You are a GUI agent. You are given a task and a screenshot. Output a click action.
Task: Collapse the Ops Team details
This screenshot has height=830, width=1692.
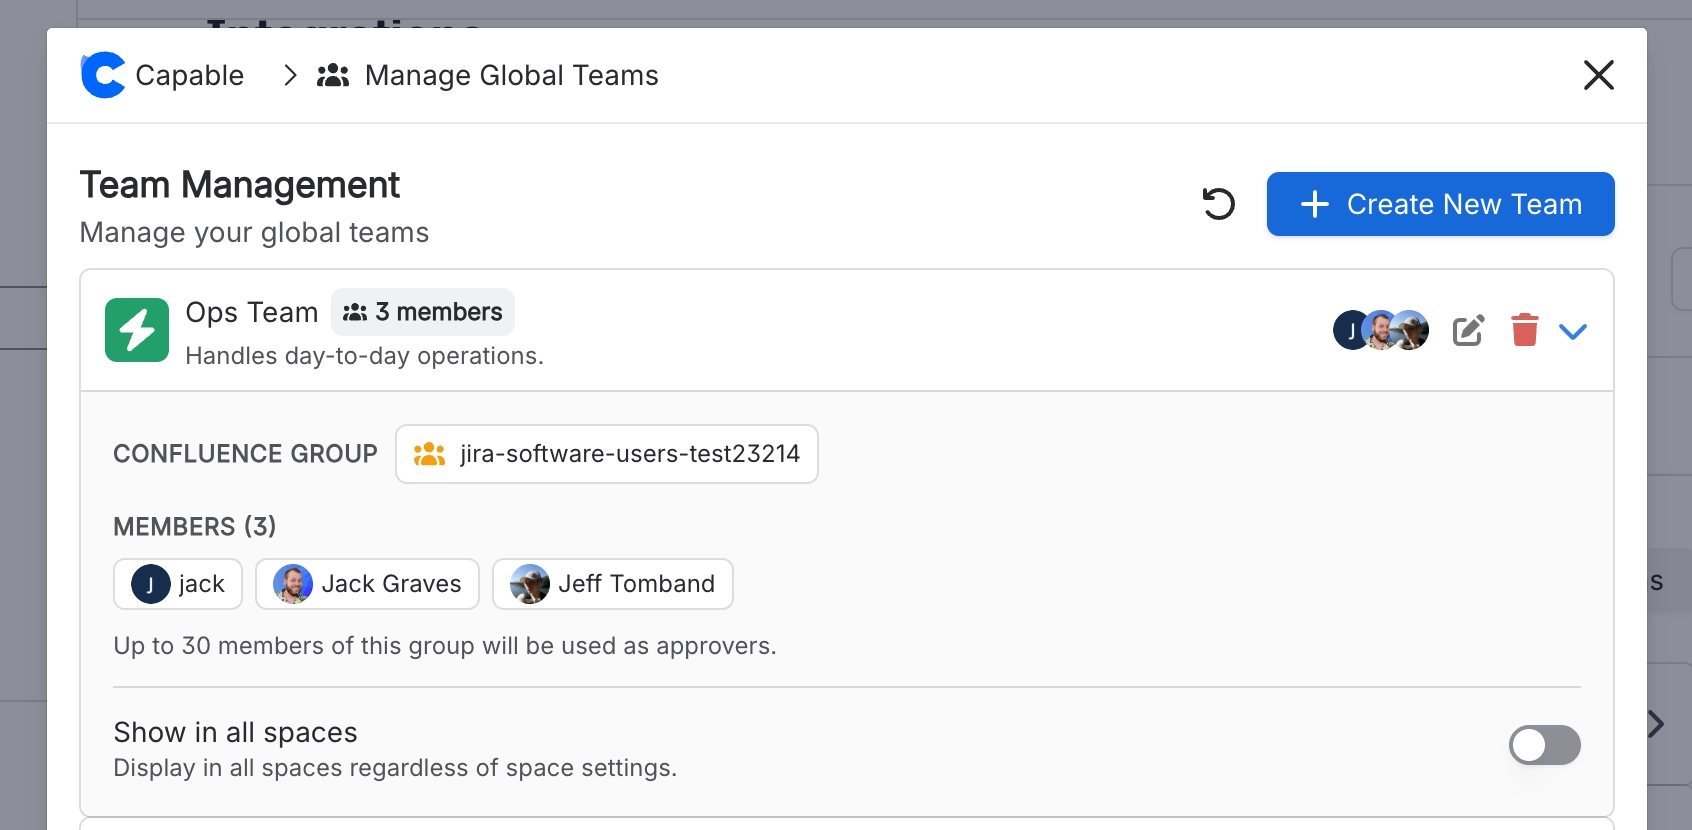click(1573, 331)
